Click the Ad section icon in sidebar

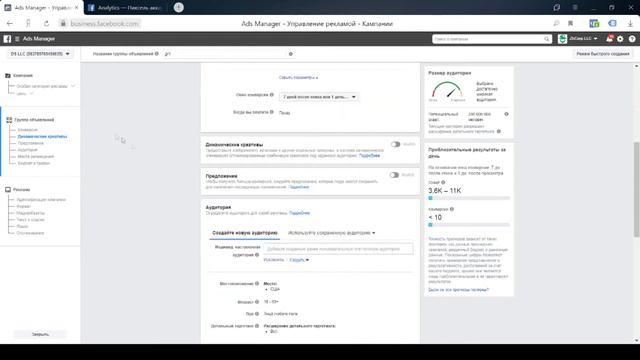[x=8, y=189]
